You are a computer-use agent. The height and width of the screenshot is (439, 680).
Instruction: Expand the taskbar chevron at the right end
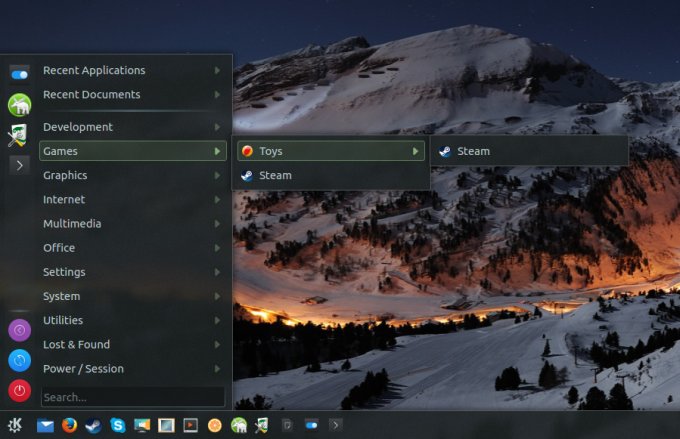coord(335,425)
